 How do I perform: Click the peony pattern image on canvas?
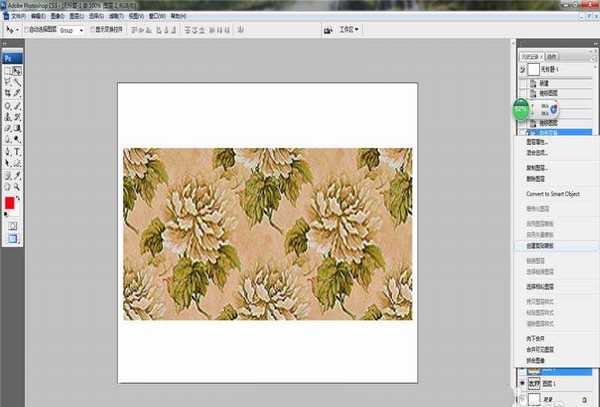[267, 234]
